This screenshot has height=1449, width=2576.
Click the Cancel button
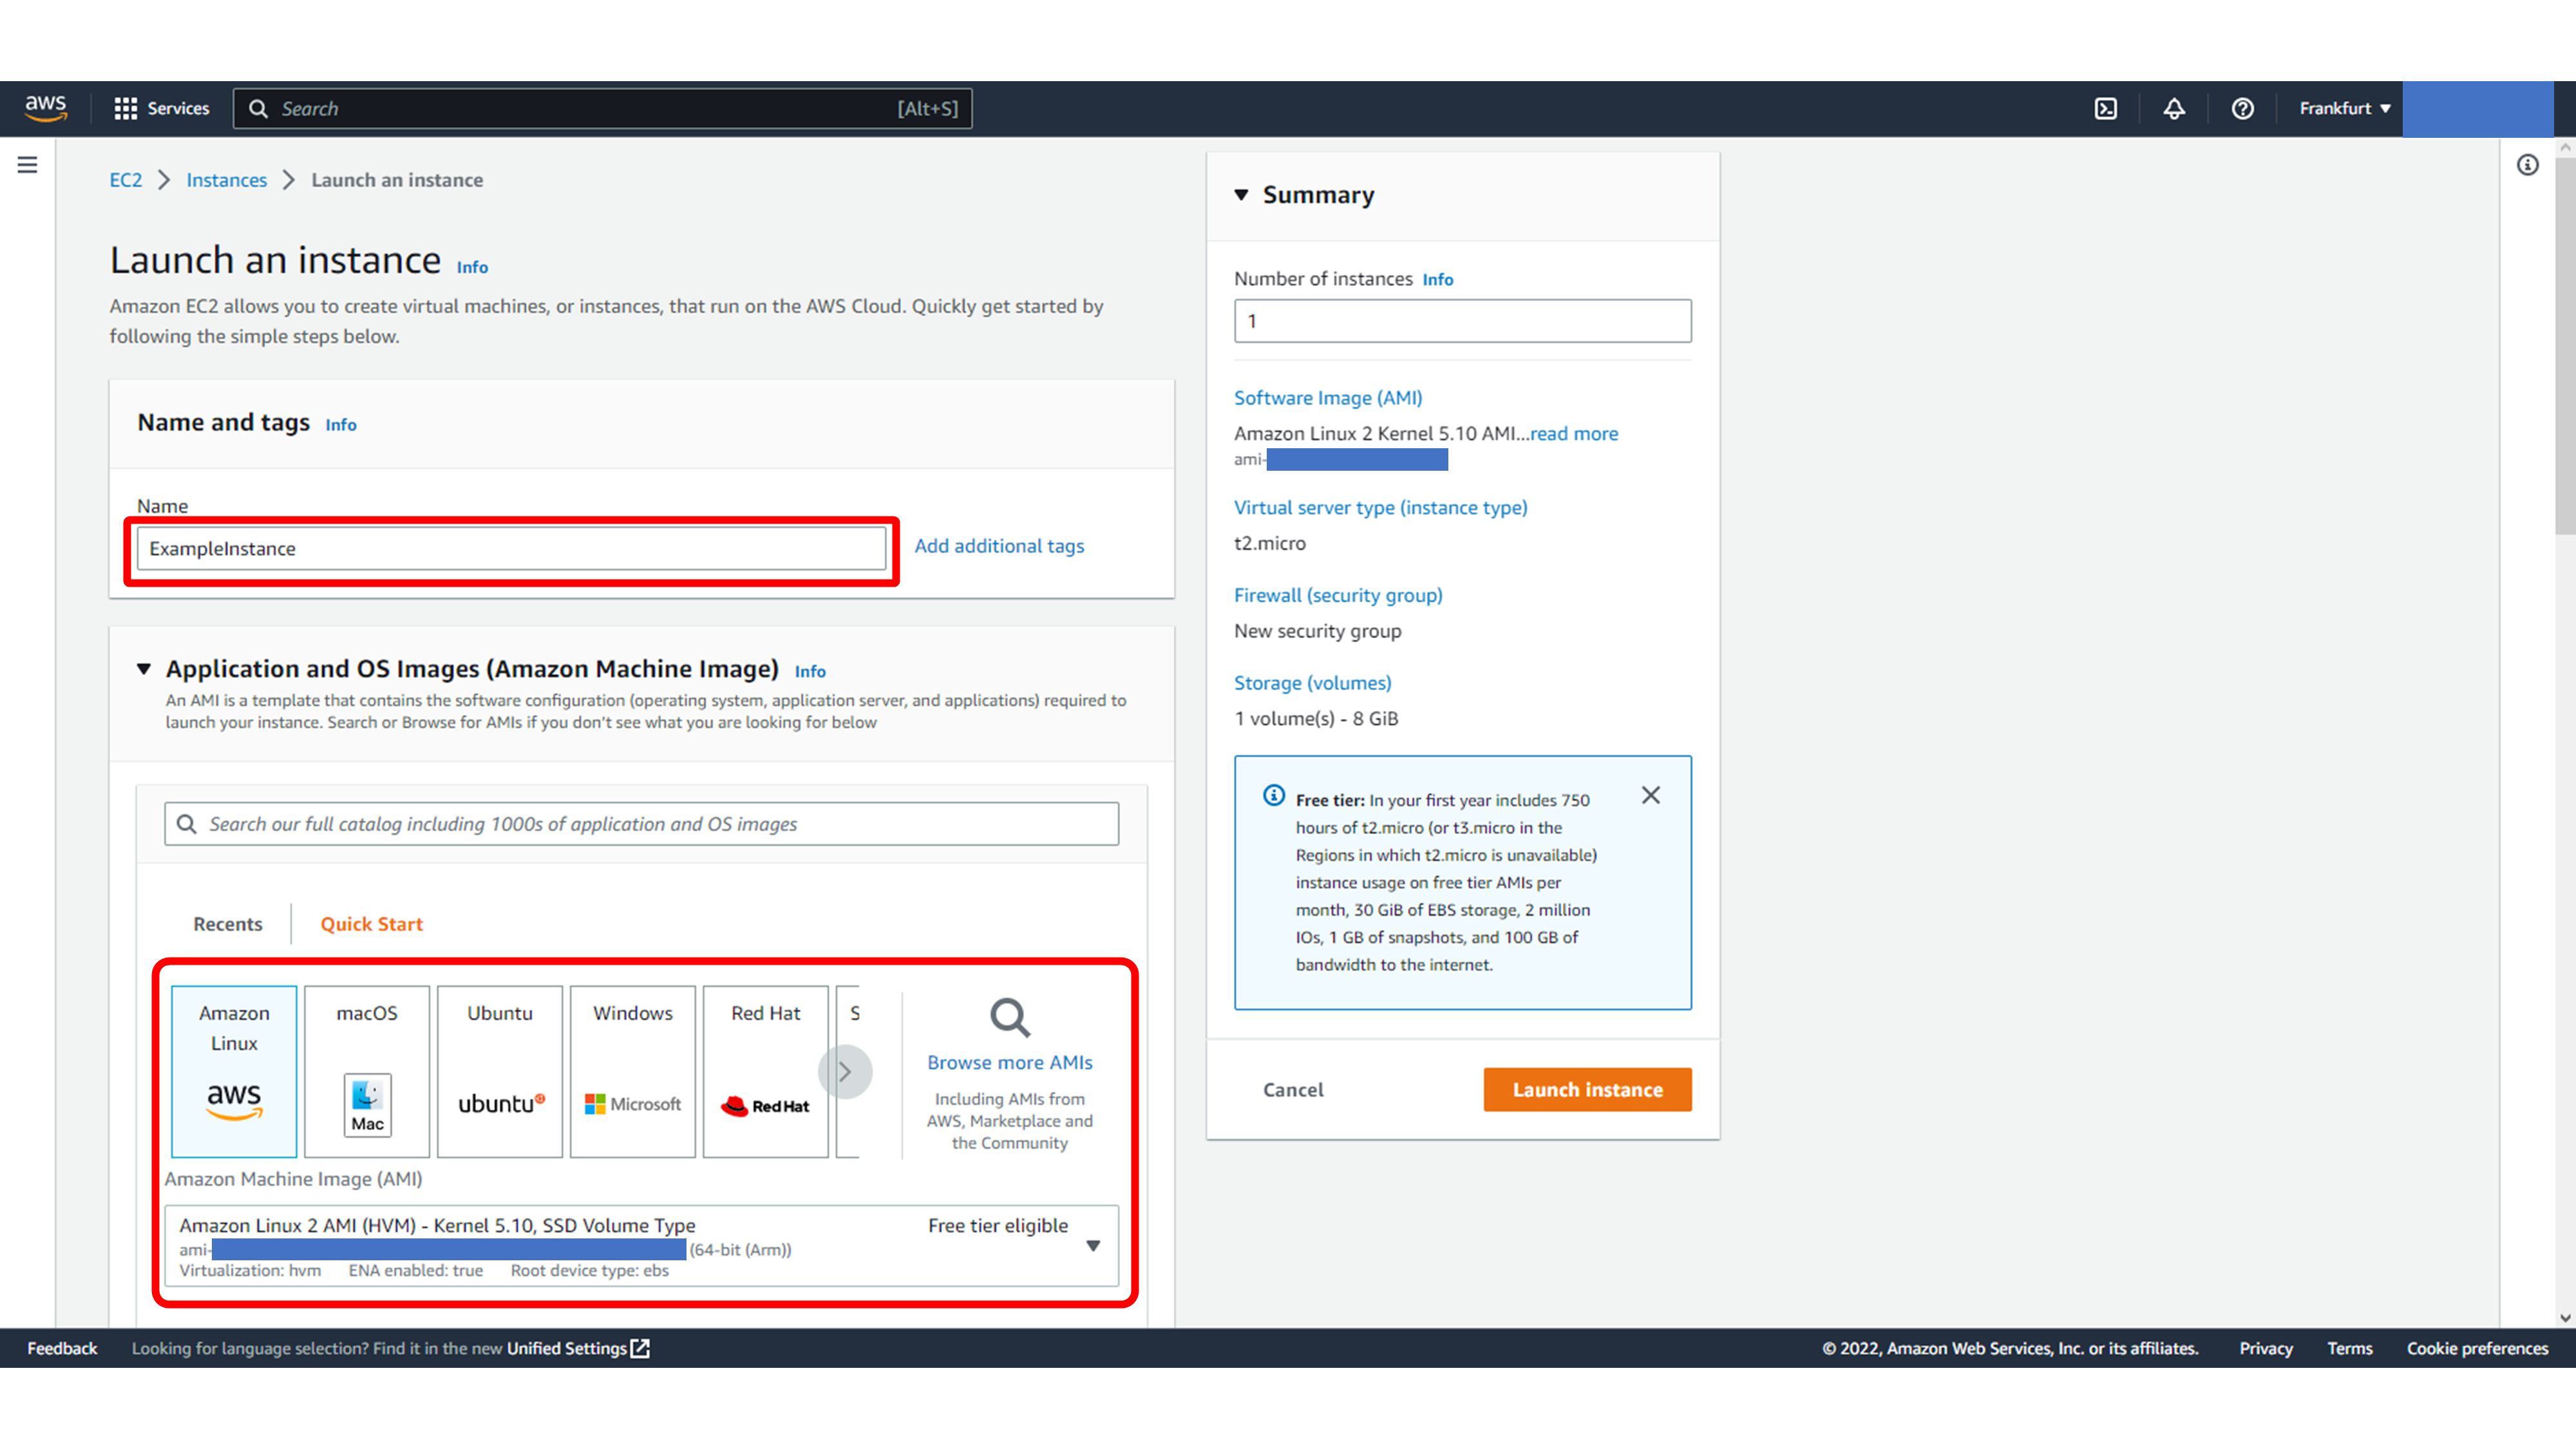point(1293,1089)
